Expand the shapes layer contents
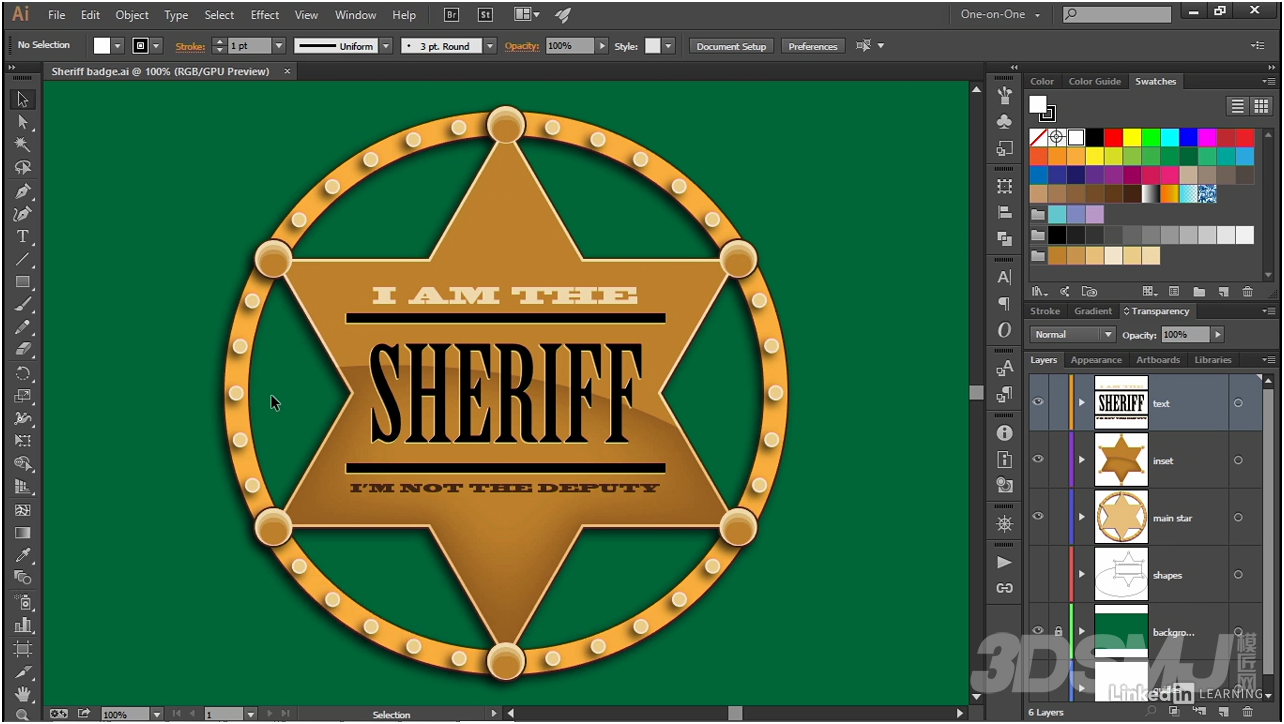The height and width of the screenshot is (724, 1284). (1082, 574)
